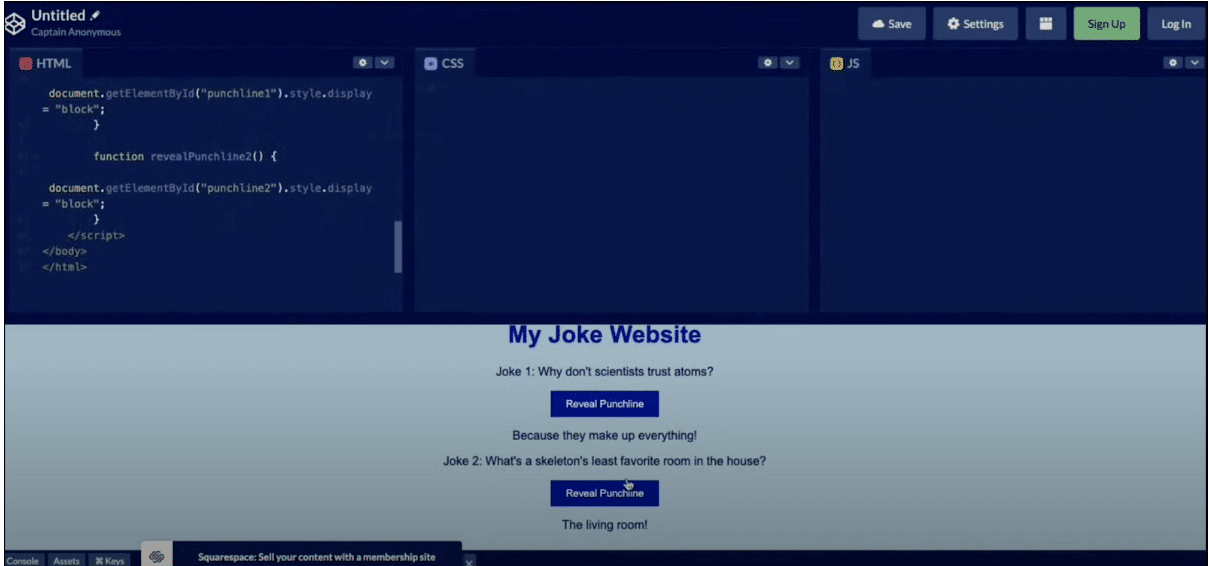This screenshot has width=1208, height=566.
Task: Select the JS editor tab
Action: [845, 63]
